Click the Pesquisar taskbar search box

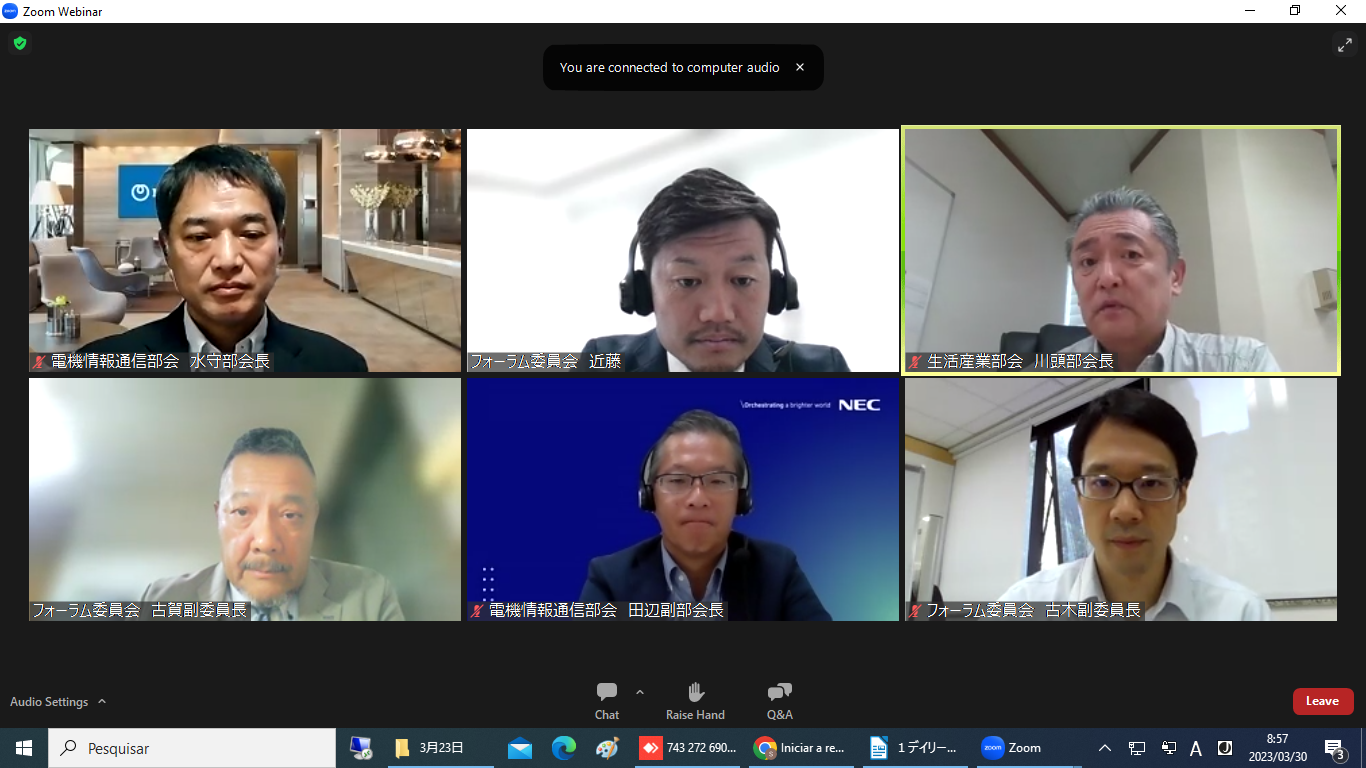pyautogui.click(x=192, y=748)
